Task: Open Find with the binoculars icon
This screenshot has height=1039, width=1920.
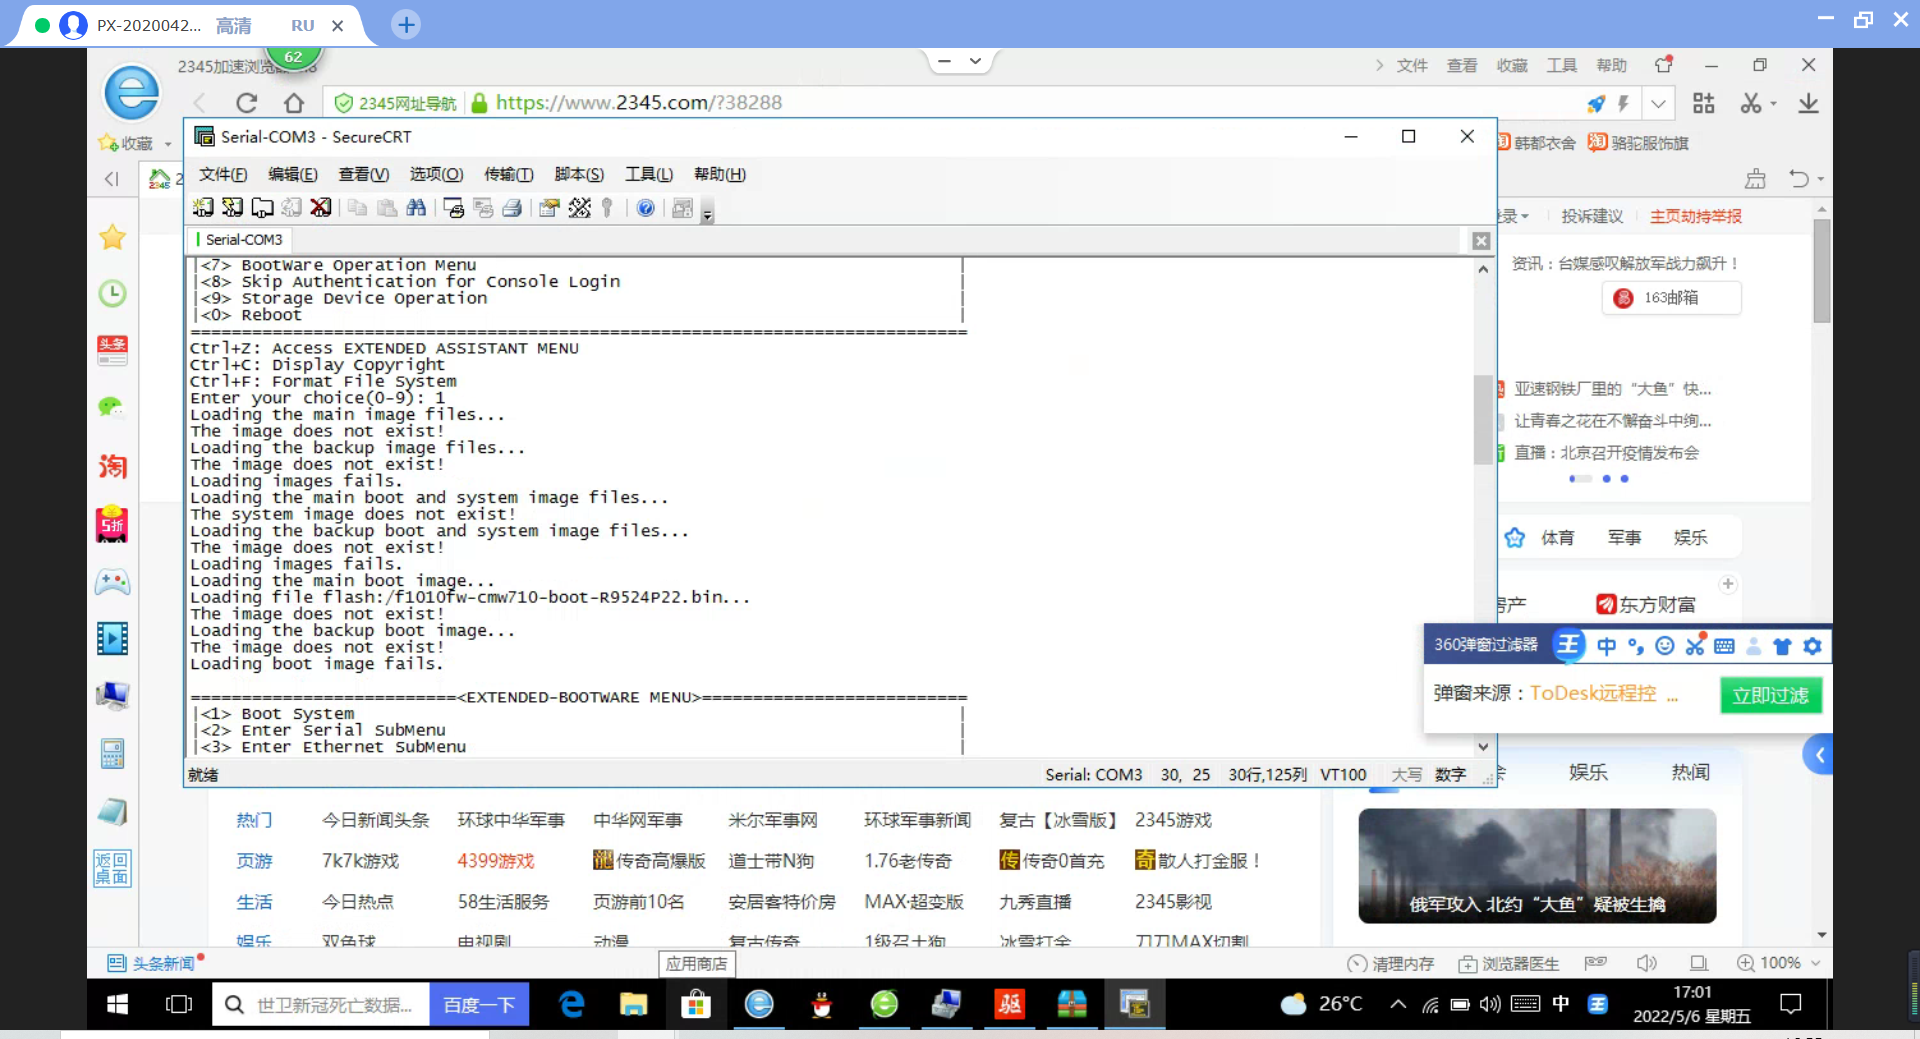Action: [416, 207]
